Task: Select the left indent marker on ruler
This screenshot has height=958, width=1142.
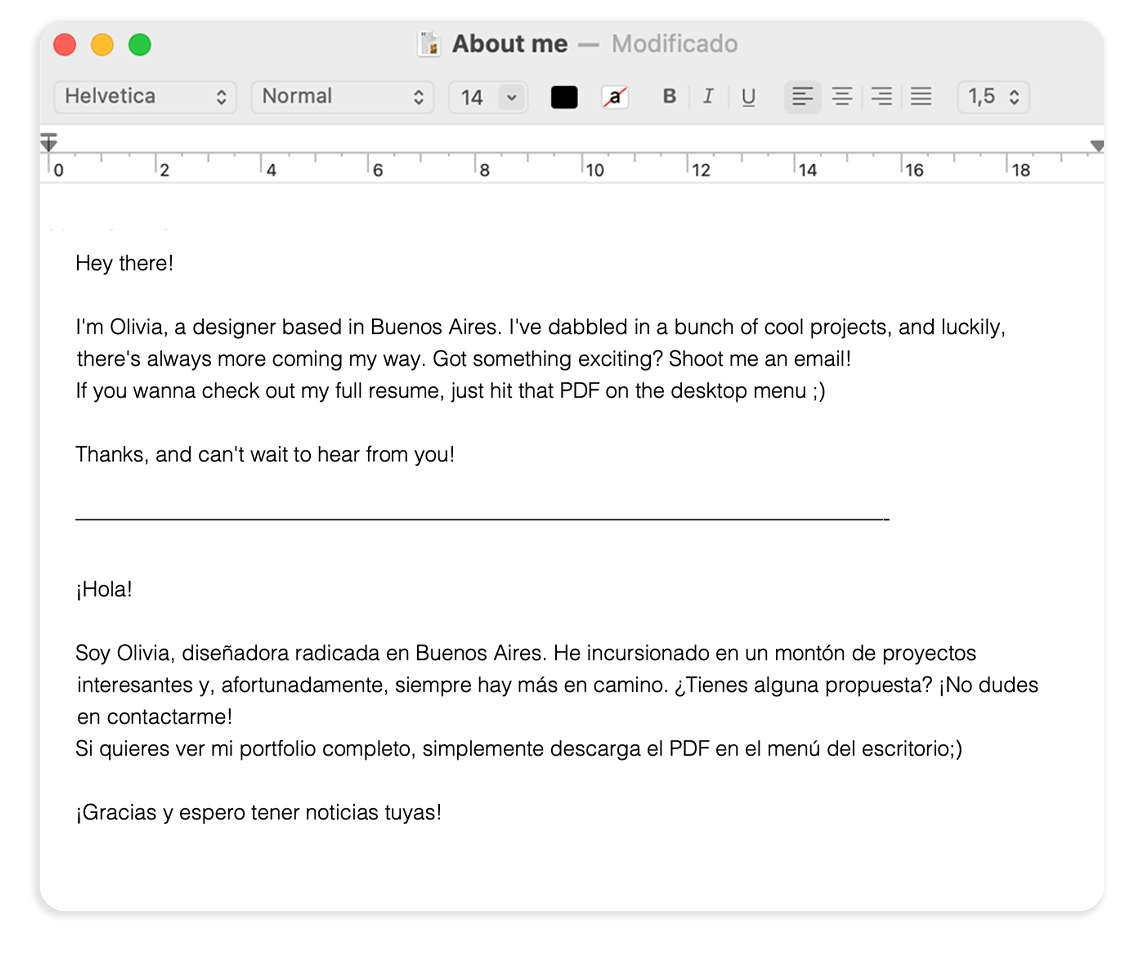Action: 49,142
